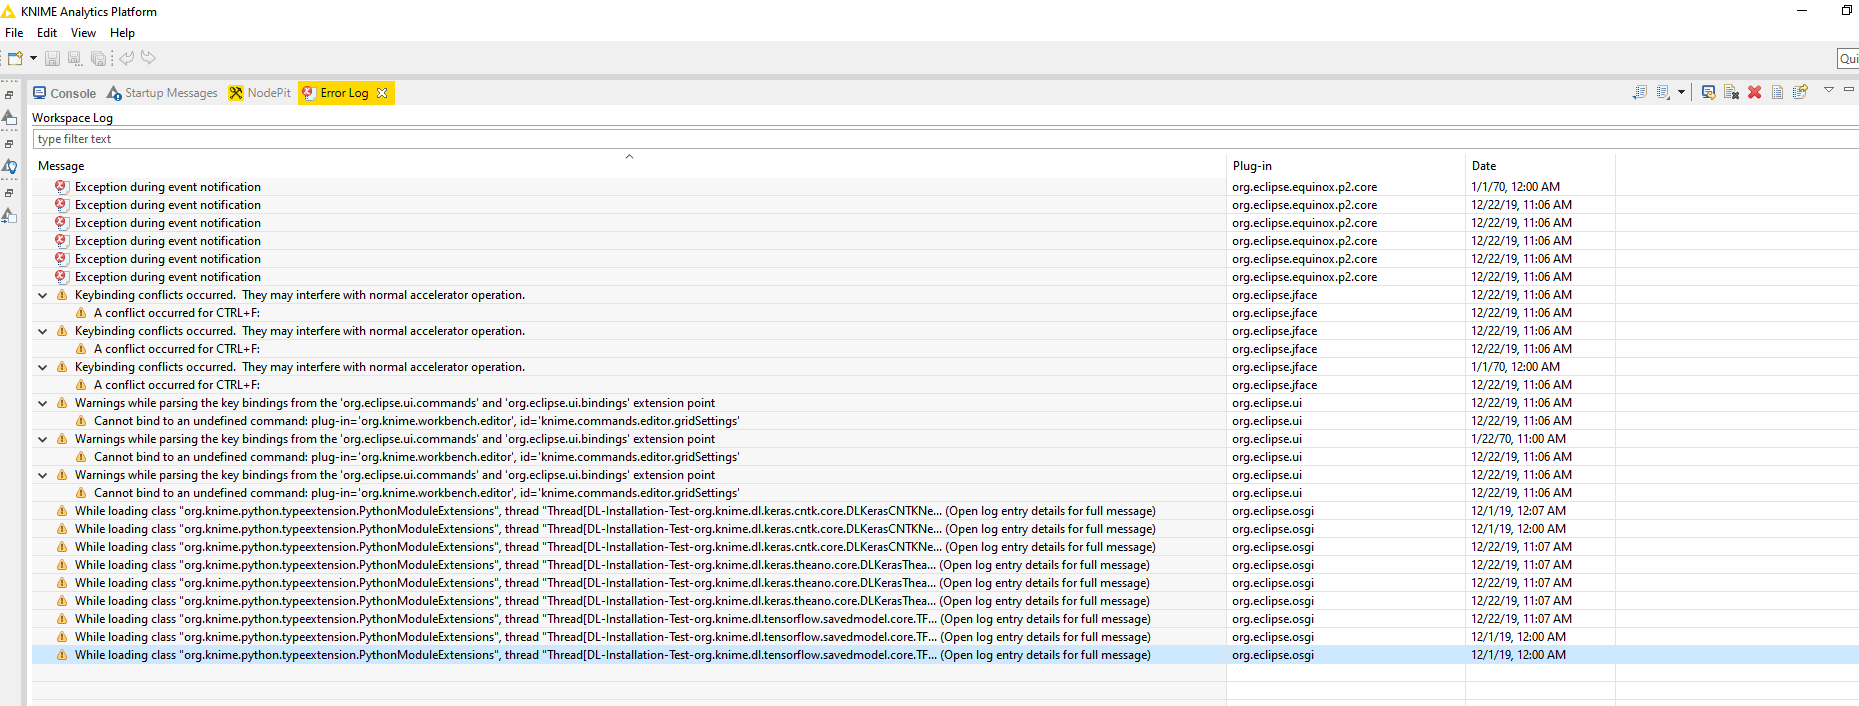The image size is (1859, 706).
Task: Collapse the second Keybinding conflicts entry
Action: [43, 331]
